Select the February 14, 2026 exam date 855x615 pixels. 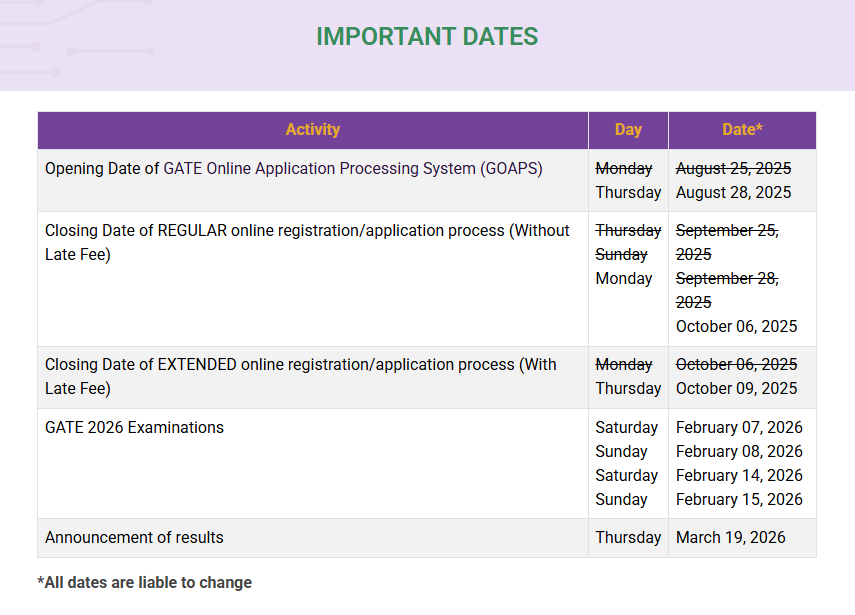(x=739, y=476)
